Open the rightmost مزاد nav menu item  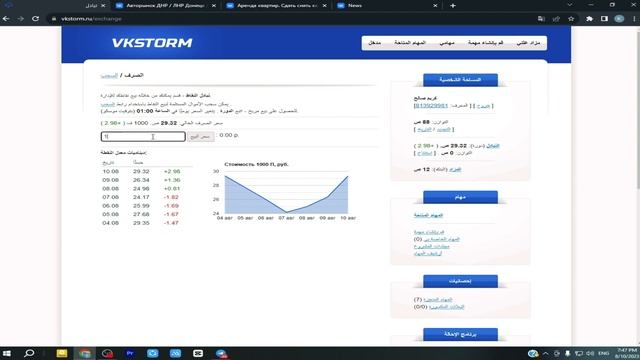(528, 43)
